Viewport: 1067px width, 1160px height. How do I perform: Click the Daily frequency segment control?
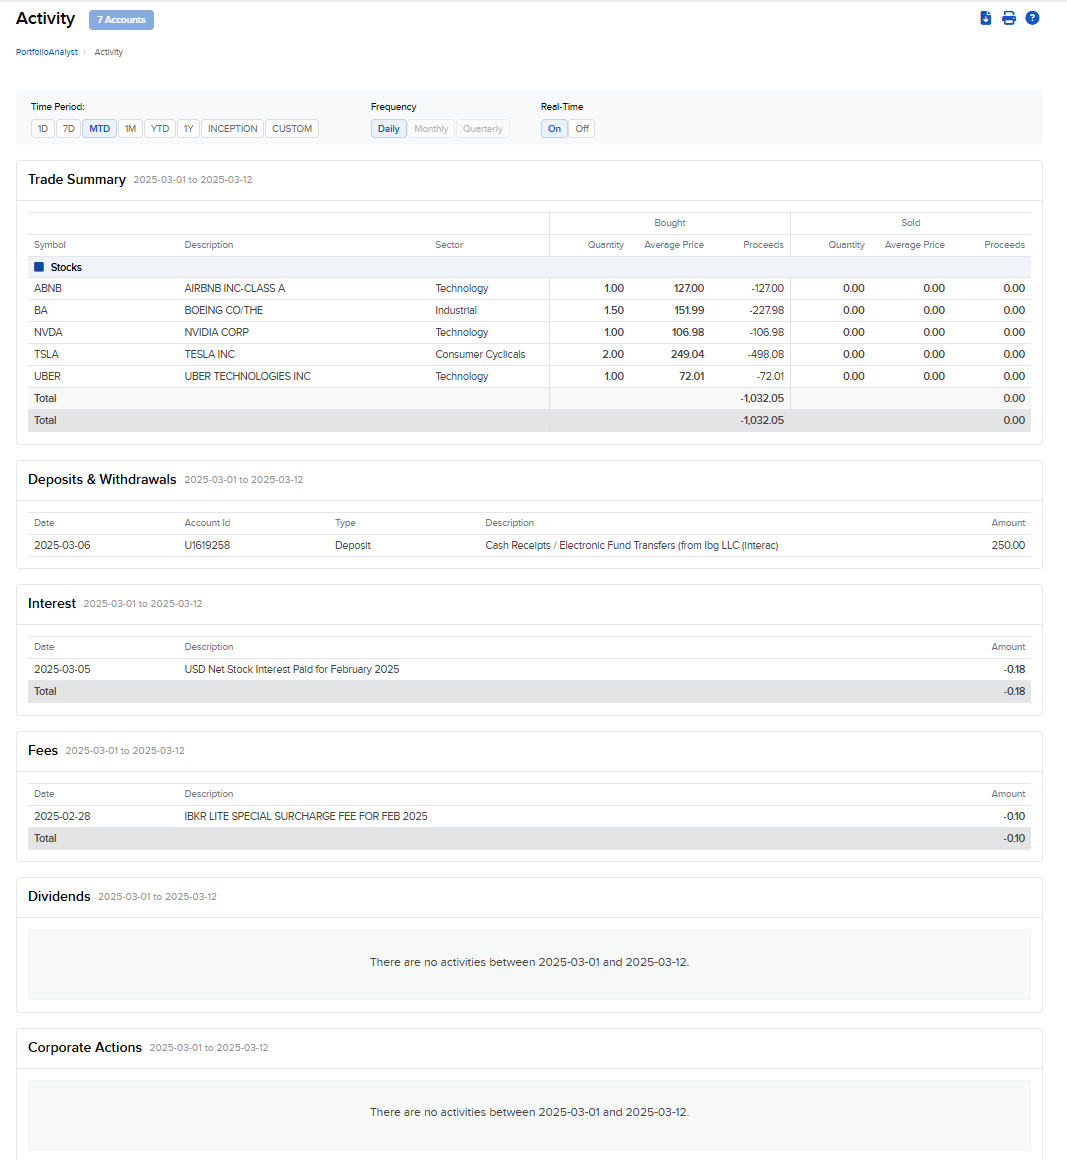coord(388,128)
